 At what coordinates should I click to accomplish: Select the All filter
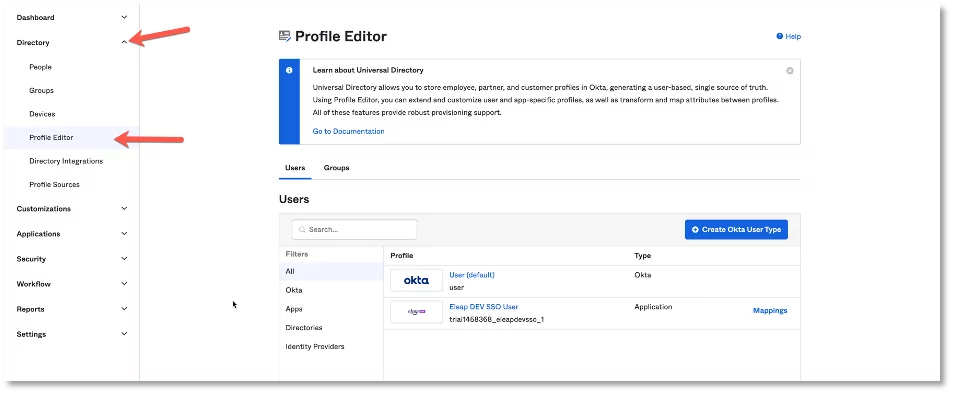coord(332,271)
